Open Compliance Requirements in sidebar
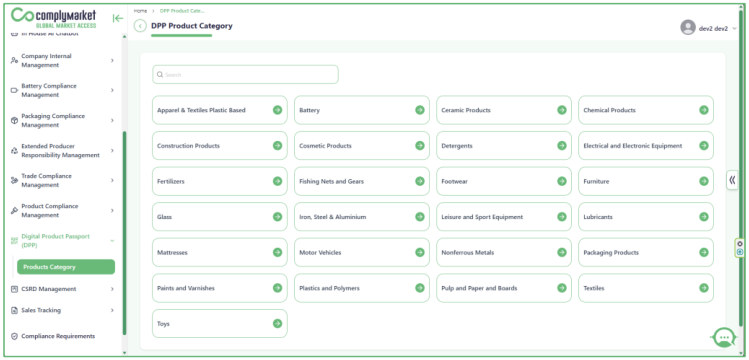The width and height of the screenshot is (749, 360). (x=58, y=336)
